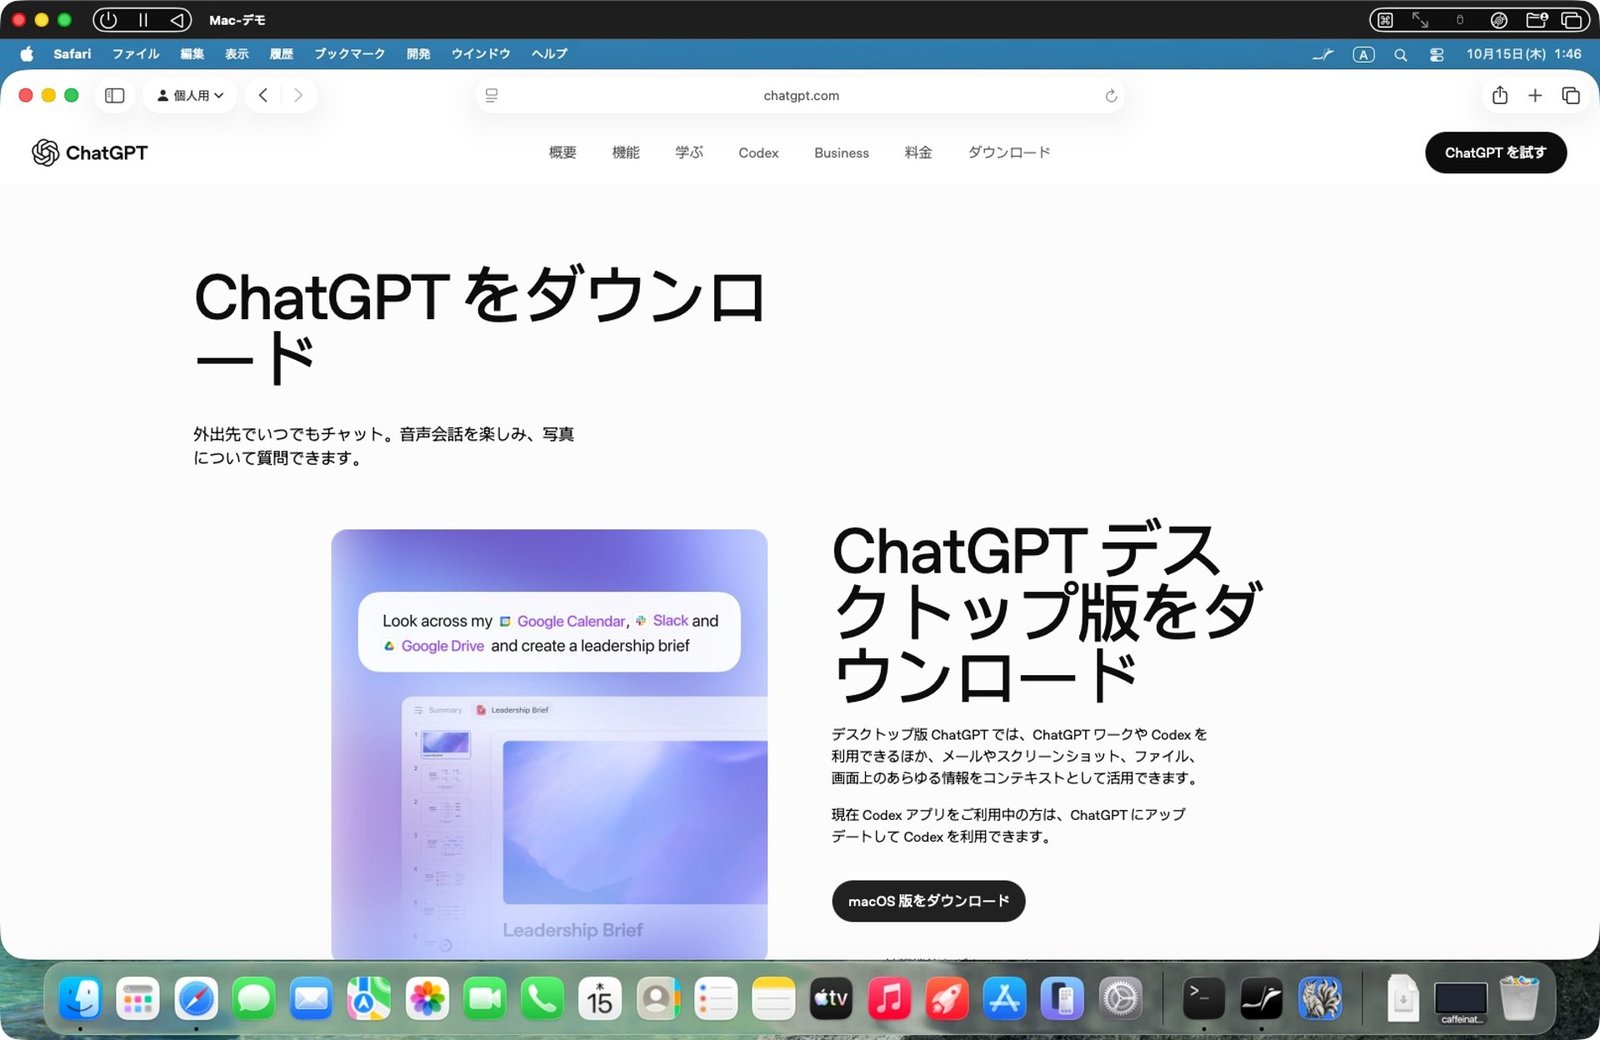Viewport: 1600px width, 1040px height.
Task: Open Safari share icon
Action: 1499,95
